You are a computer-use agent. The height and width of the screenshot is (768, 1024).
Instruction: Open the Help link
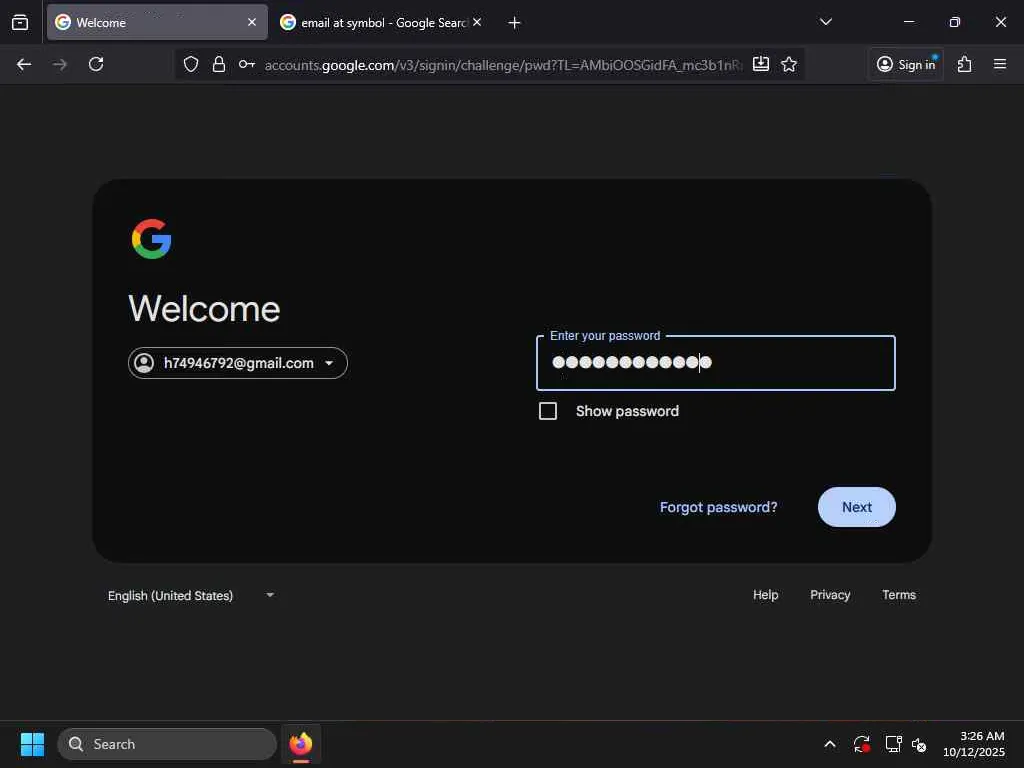pyautogui.click(x=765, y=595)
